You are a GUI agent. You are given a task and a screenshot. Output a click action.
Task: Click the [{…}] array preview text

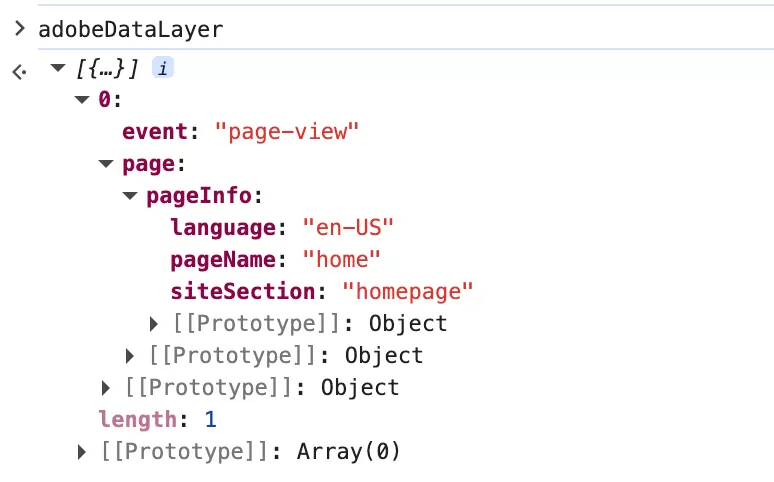(107, 68)
